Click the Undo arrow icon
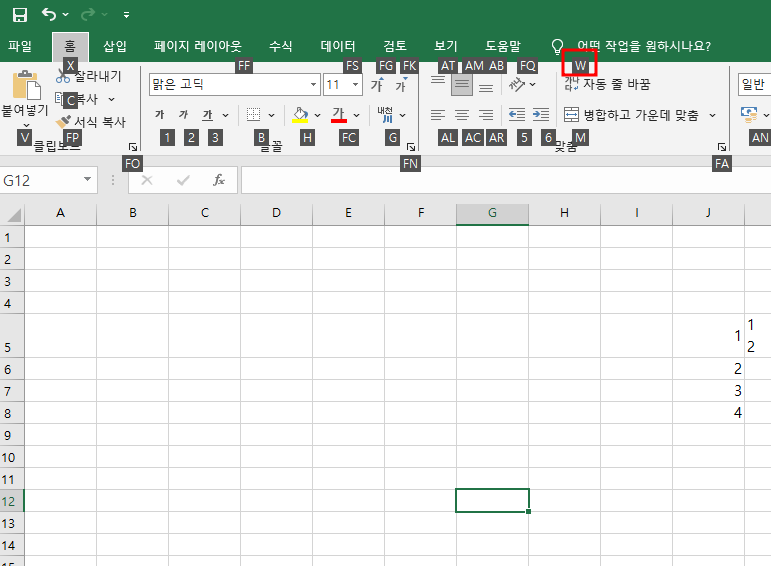This screenshot has height=566, width=771. click(x=49, y=14)
